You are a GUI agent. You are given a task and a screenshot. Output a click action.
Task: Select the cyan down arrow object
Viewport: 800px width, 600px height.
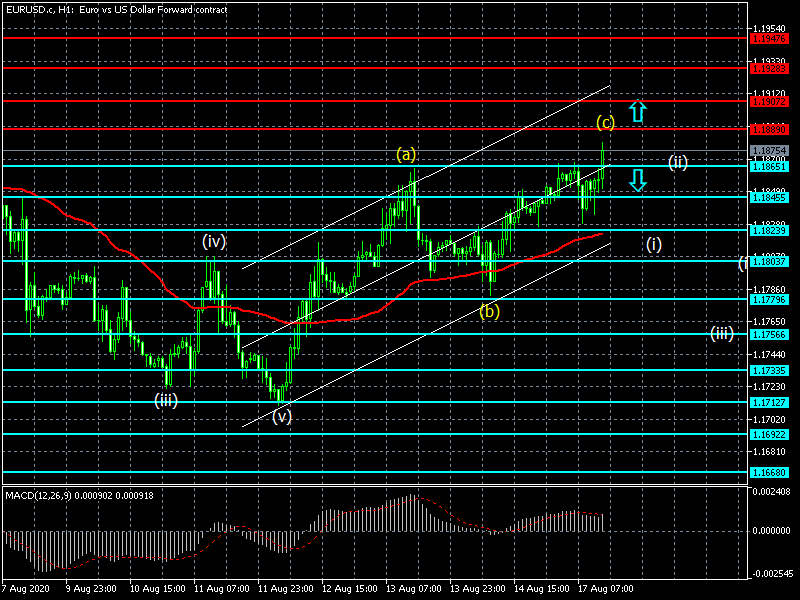(x=637, y=180)
